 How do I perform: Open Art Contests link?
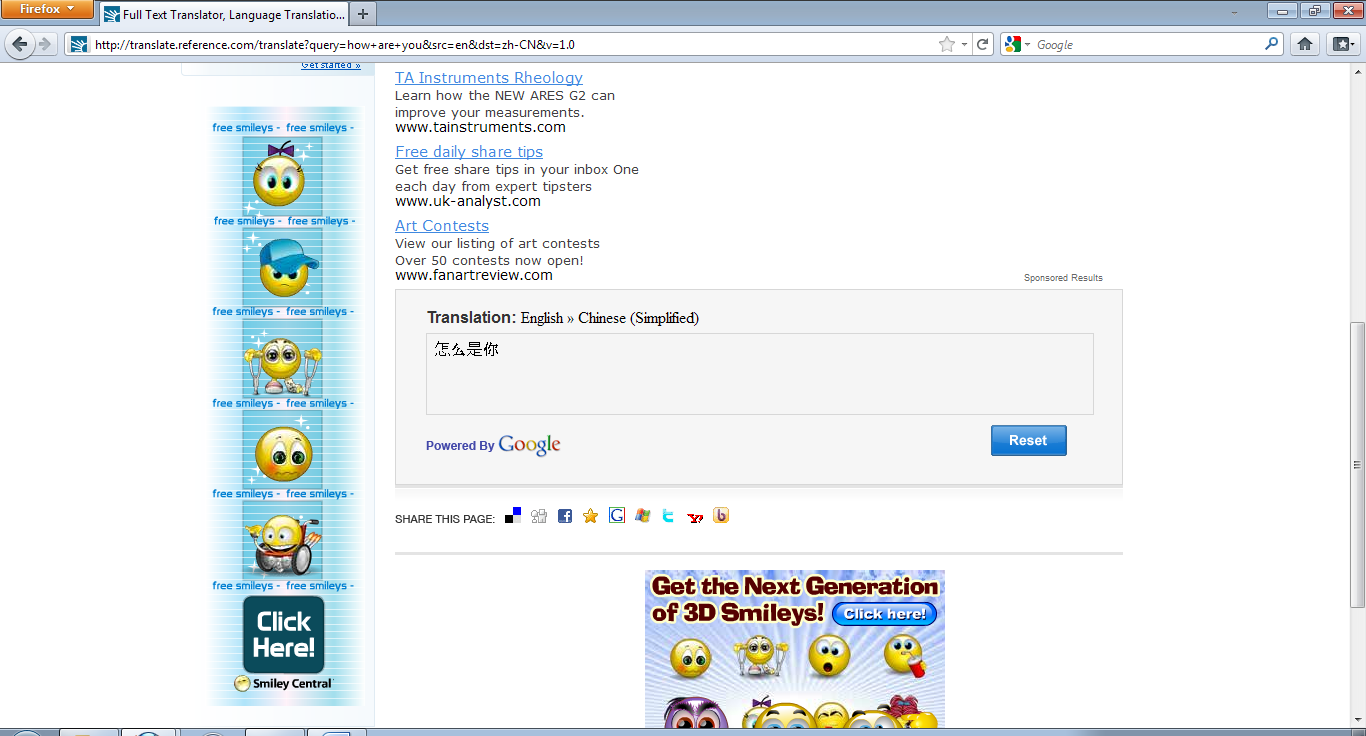(x=442, y=226)
